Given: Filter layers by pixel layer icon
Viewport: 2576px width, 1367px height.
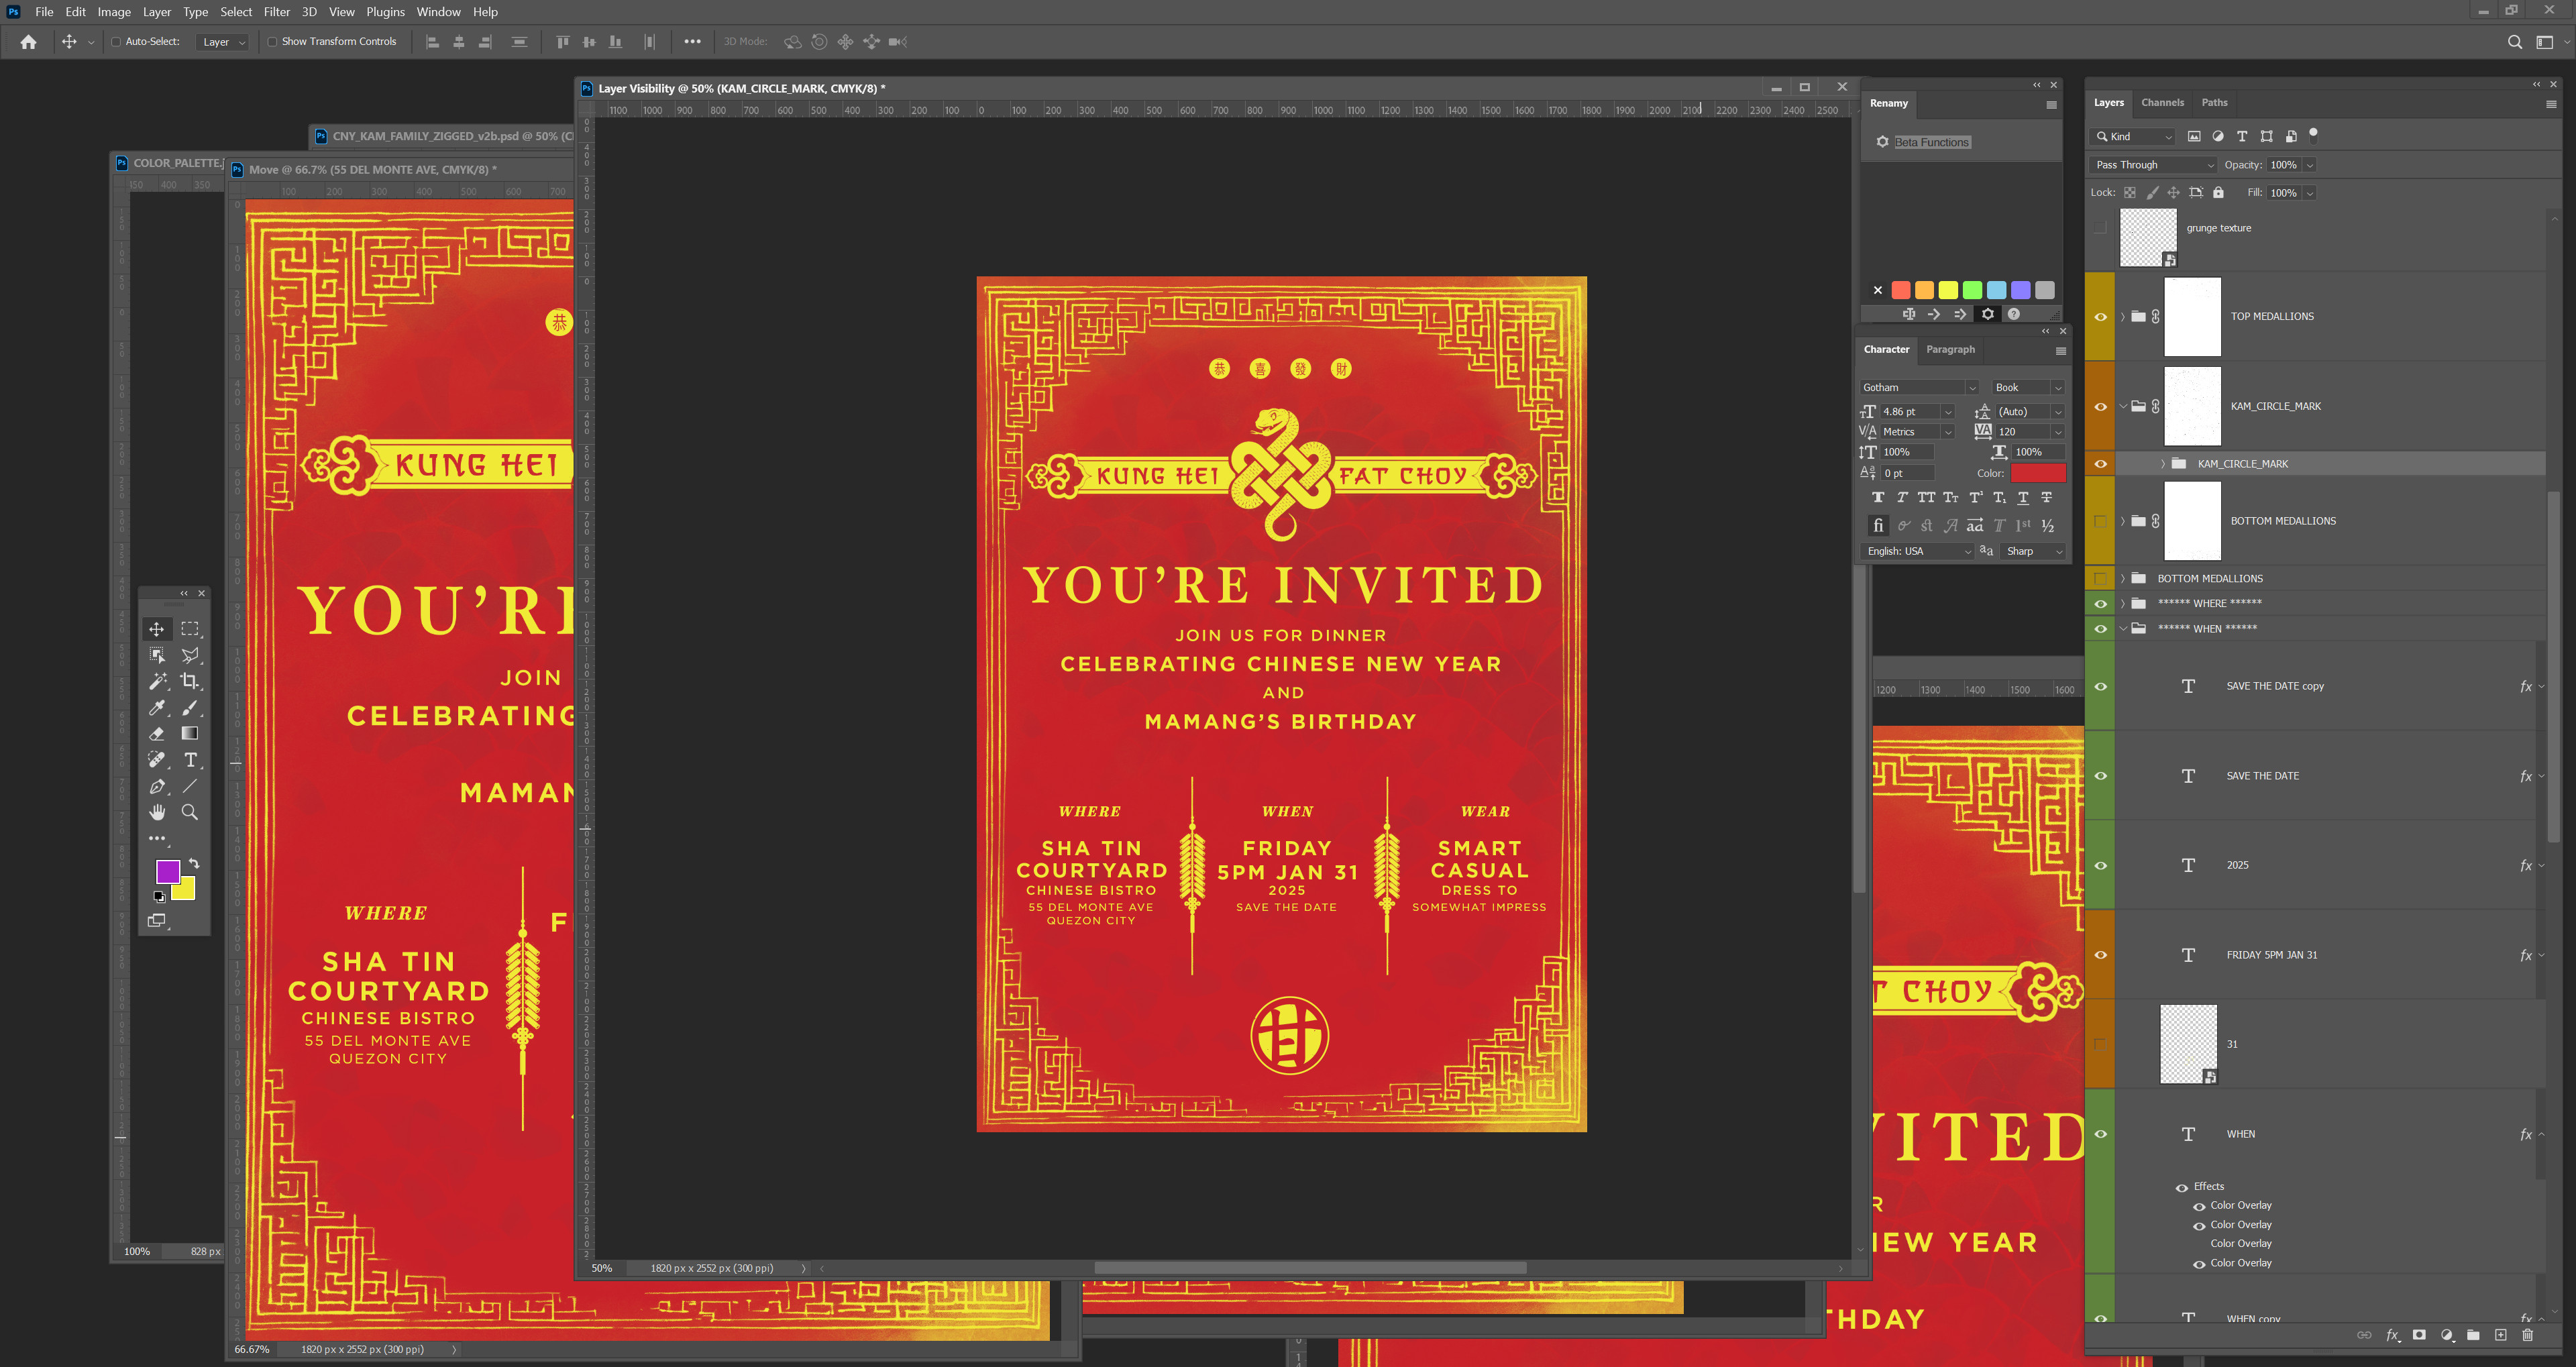Looking at the screenshot, I should (2194, 136).
